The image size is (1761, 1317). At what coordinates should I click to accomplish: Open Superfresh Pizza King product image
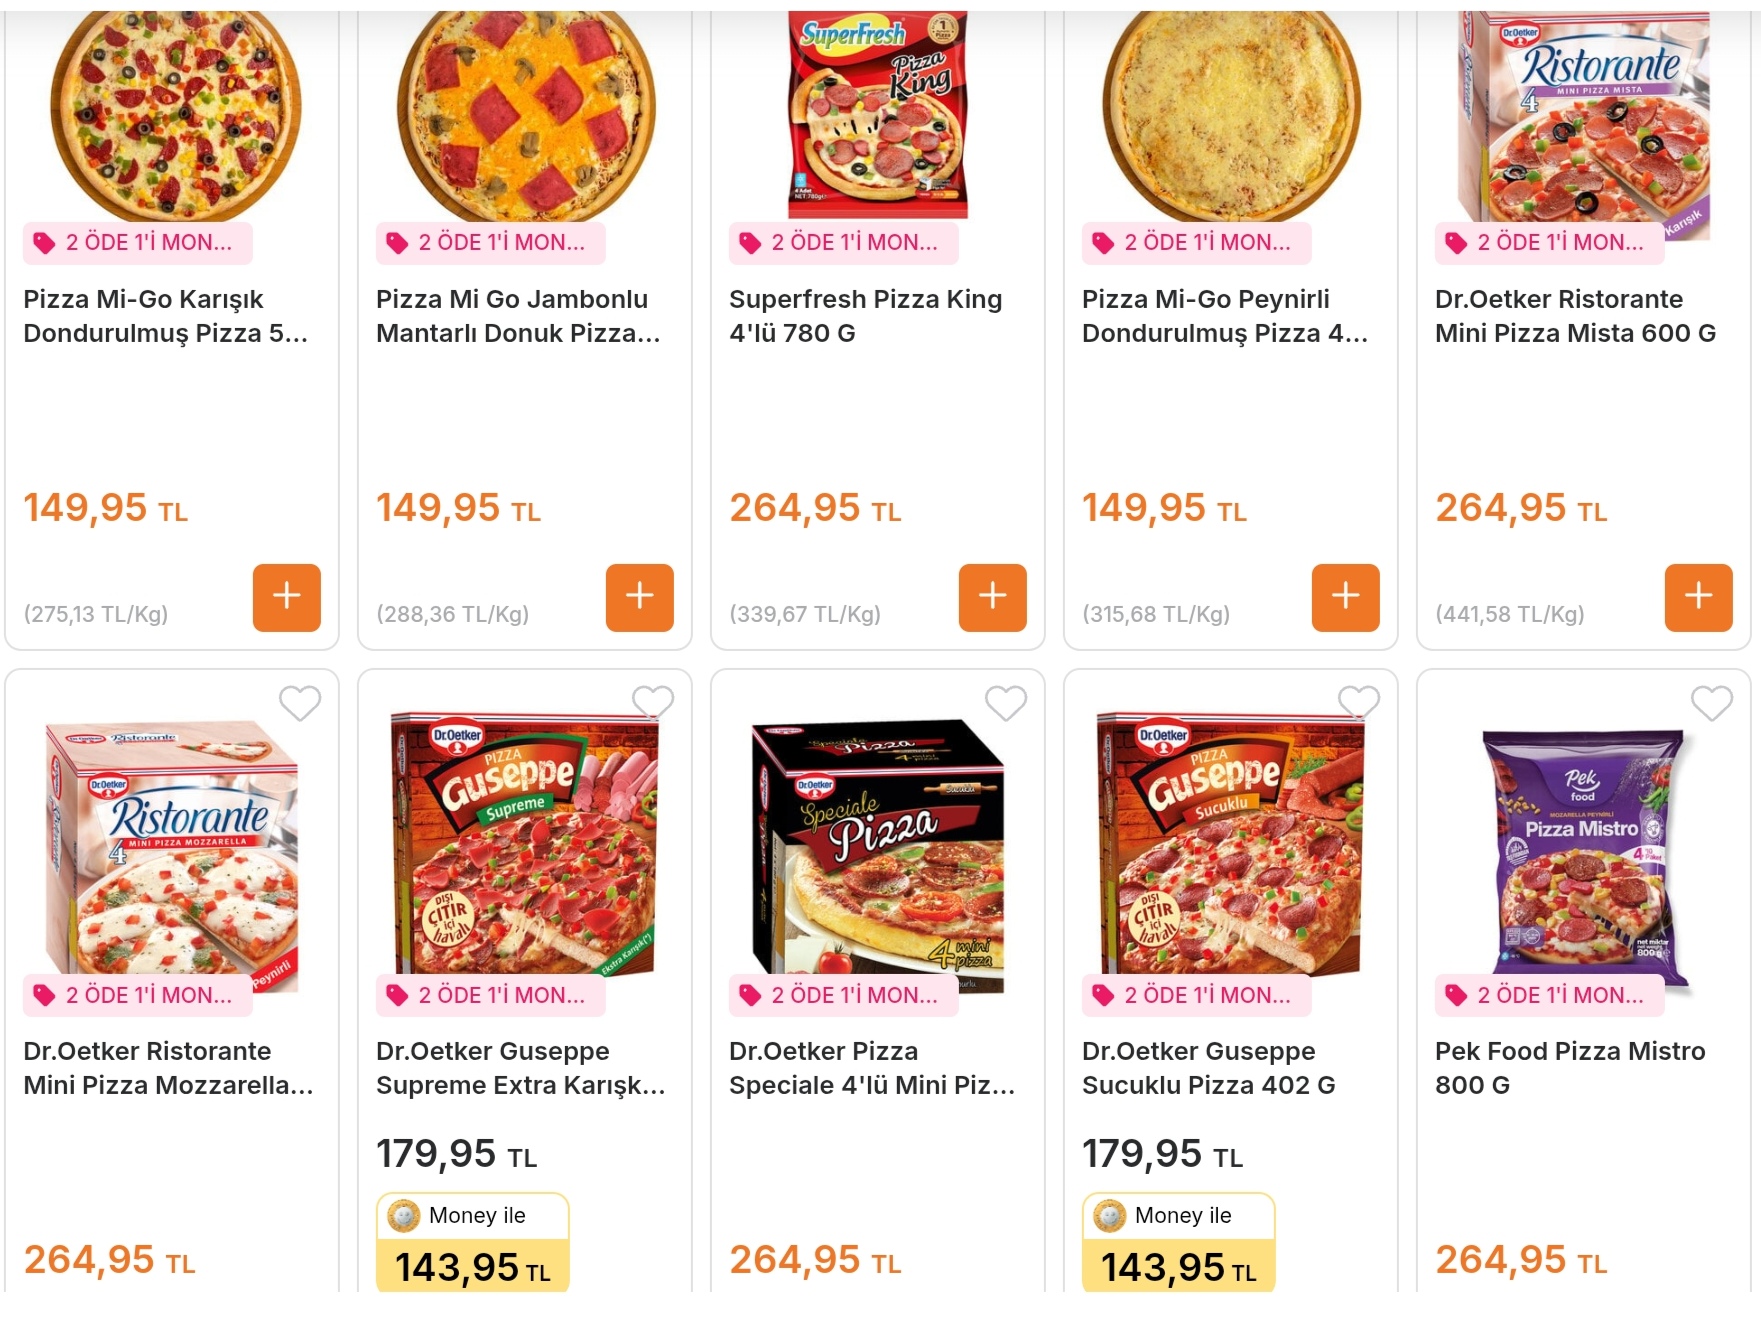coord(877,115)
